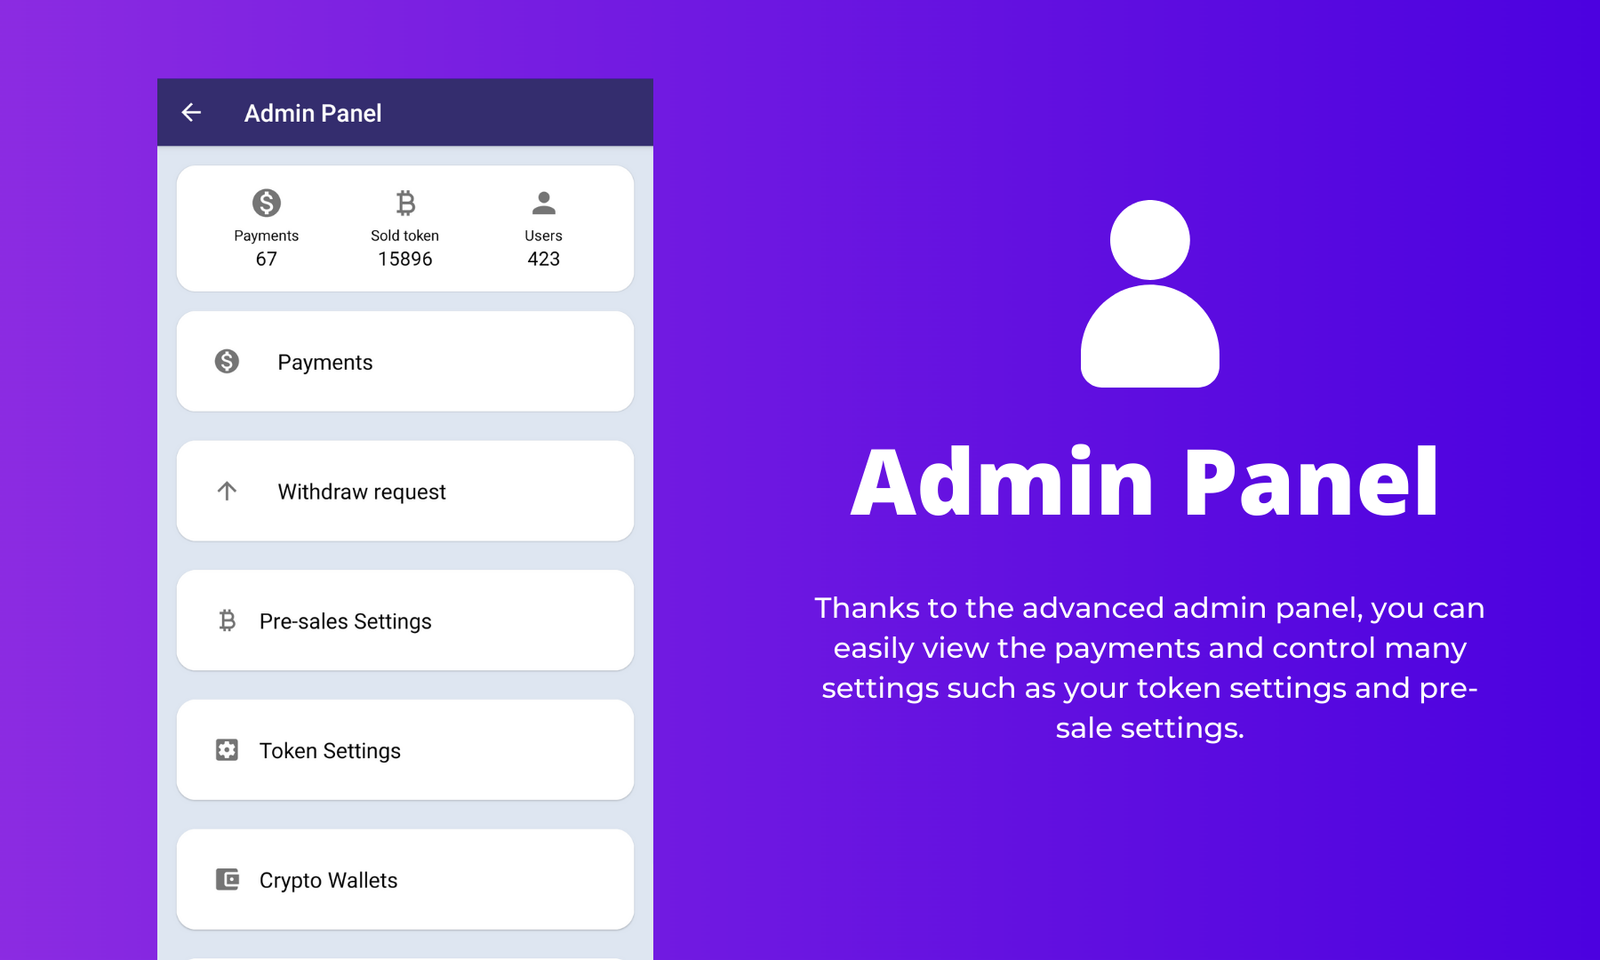Click the back arrow in the title bar
This screenshot has height=960, width=1600.
pos(192,113)
